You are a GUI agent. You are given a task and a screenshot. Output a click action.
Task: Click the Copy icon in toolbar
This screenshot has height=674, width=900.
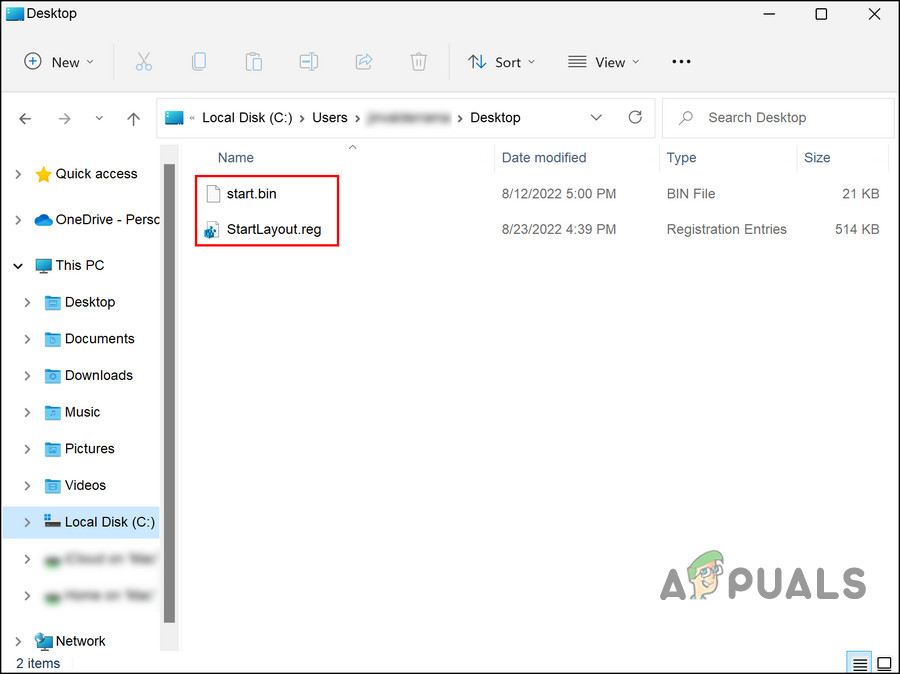[199, 61]
